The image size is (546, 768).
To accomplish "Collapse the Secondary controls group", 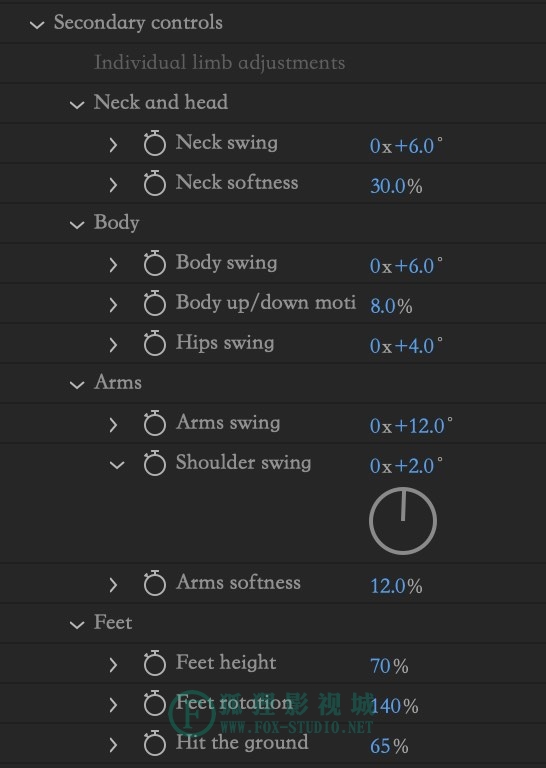I will 37,24.
